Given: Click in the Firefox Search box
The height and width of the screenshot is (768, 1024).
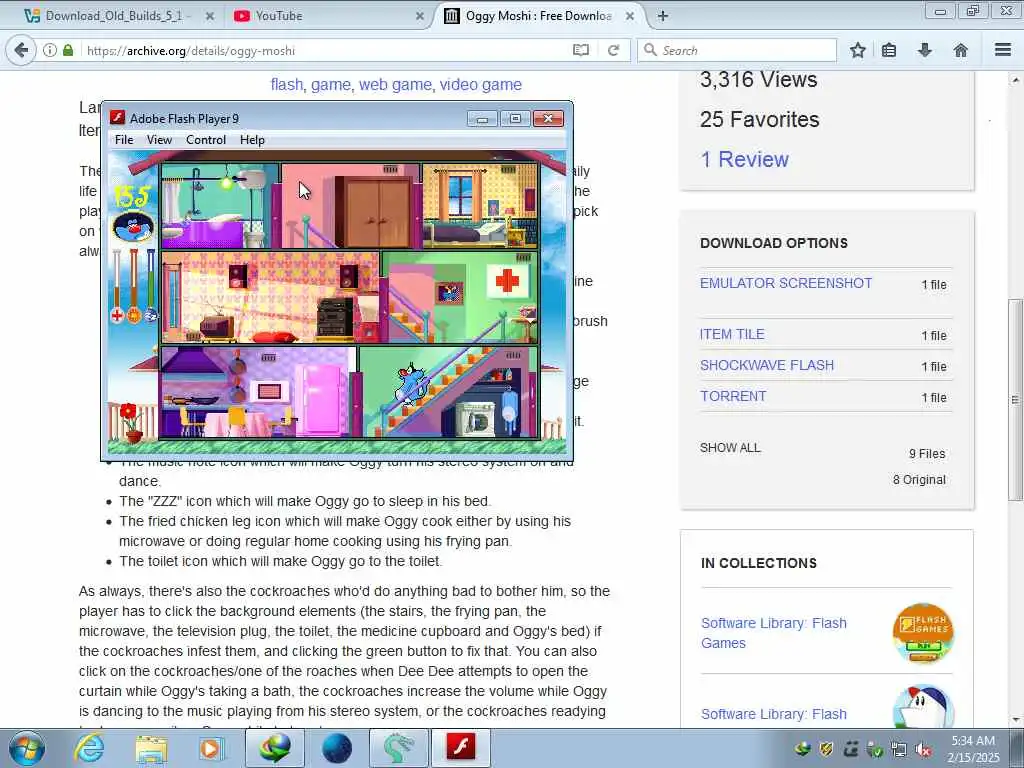Looking at the screenshot, I should 737,50.
